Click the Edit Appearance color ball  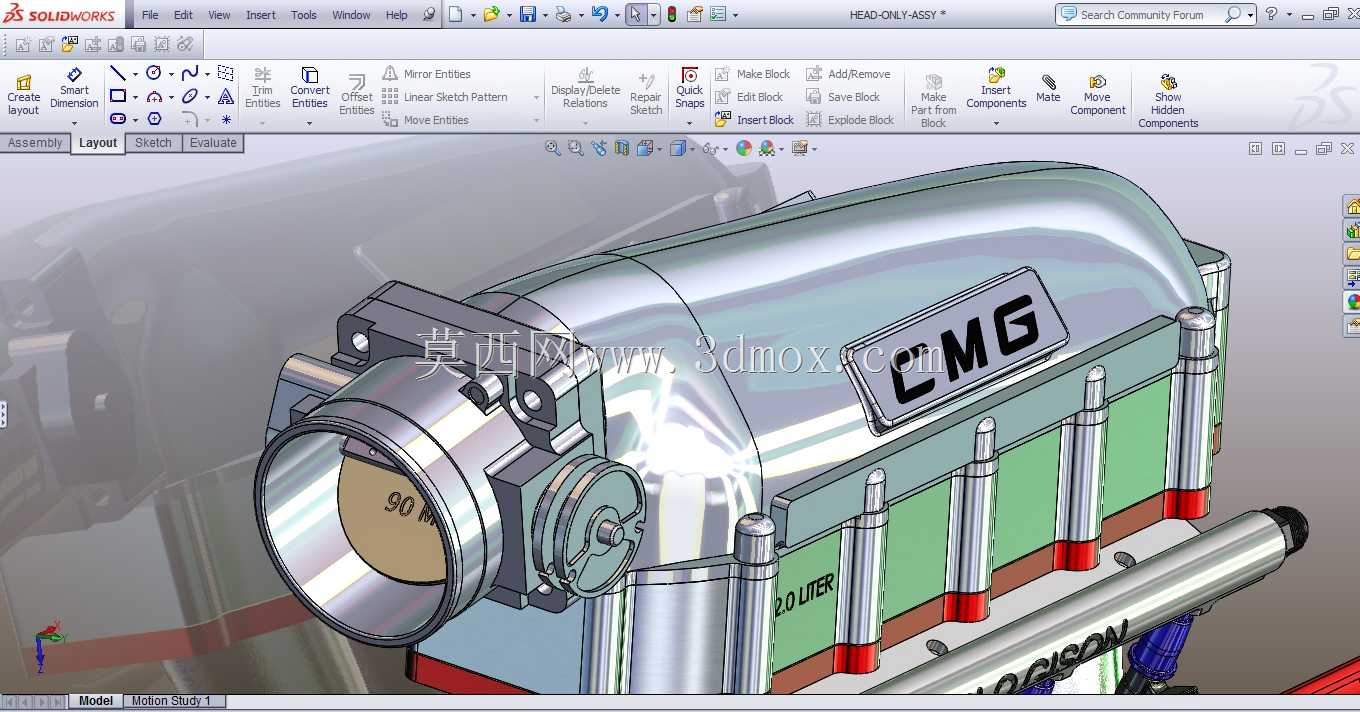point(743,148)
